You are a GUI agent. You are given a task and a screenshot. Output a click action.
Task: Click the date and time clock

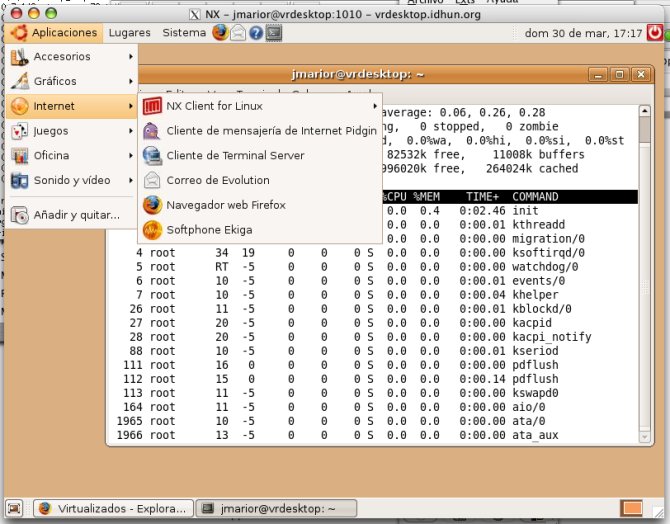(583, 33)
